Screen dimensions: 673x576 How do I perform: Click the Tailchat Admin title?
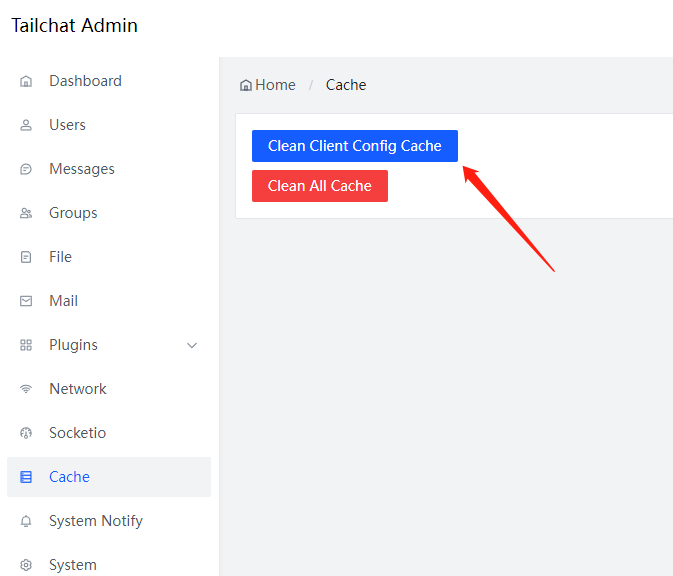[74, 25]
